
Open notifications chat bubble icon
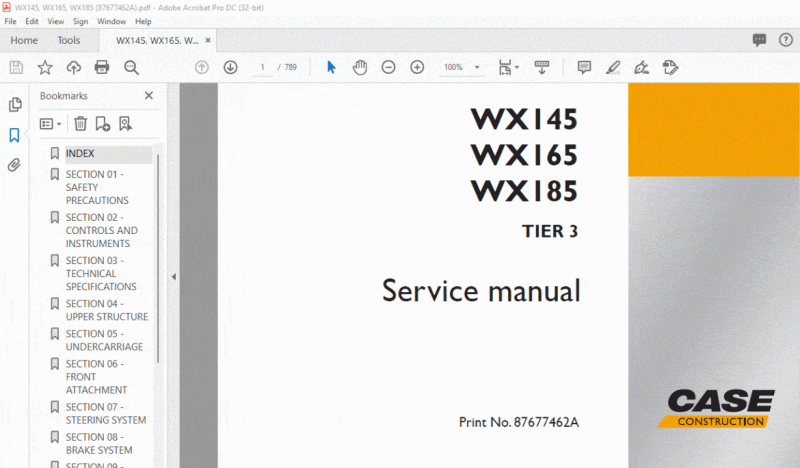point(759,40)
